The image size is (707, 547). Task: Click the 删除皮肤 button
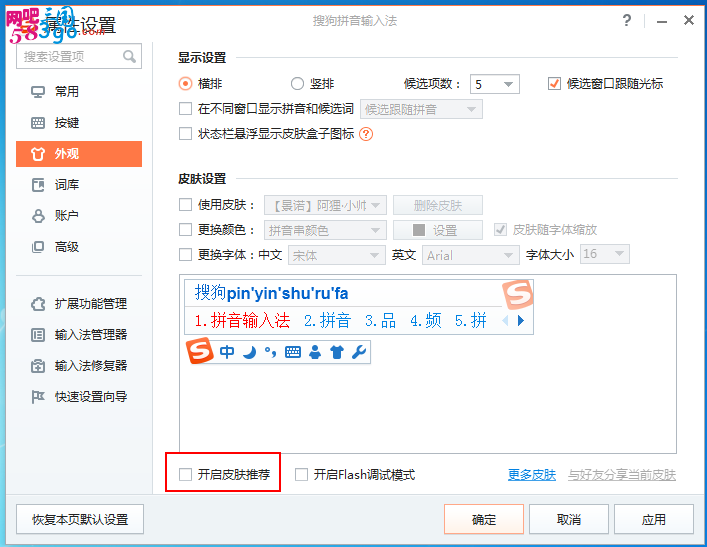point(438,205)
